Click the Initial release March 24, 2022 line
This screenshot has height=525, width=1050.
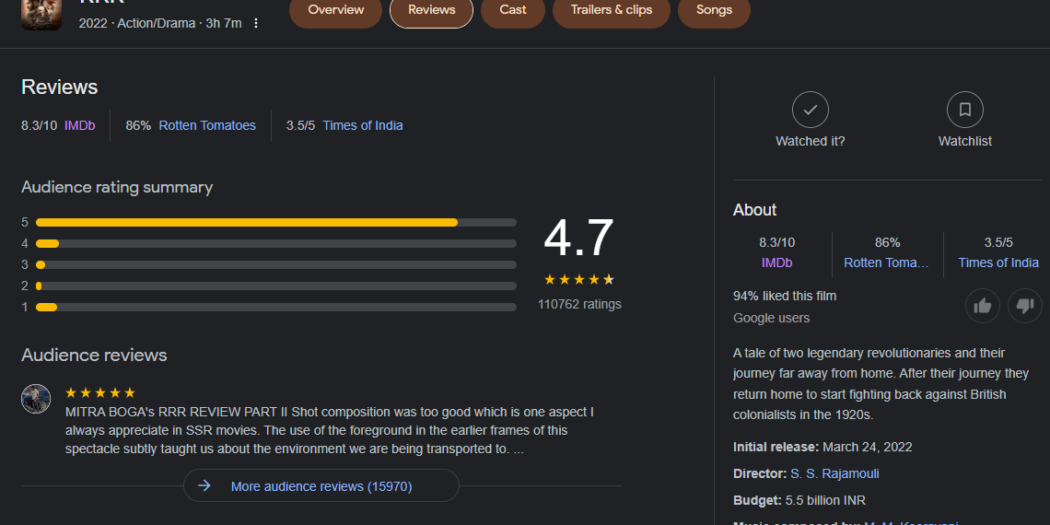[822, 447]
